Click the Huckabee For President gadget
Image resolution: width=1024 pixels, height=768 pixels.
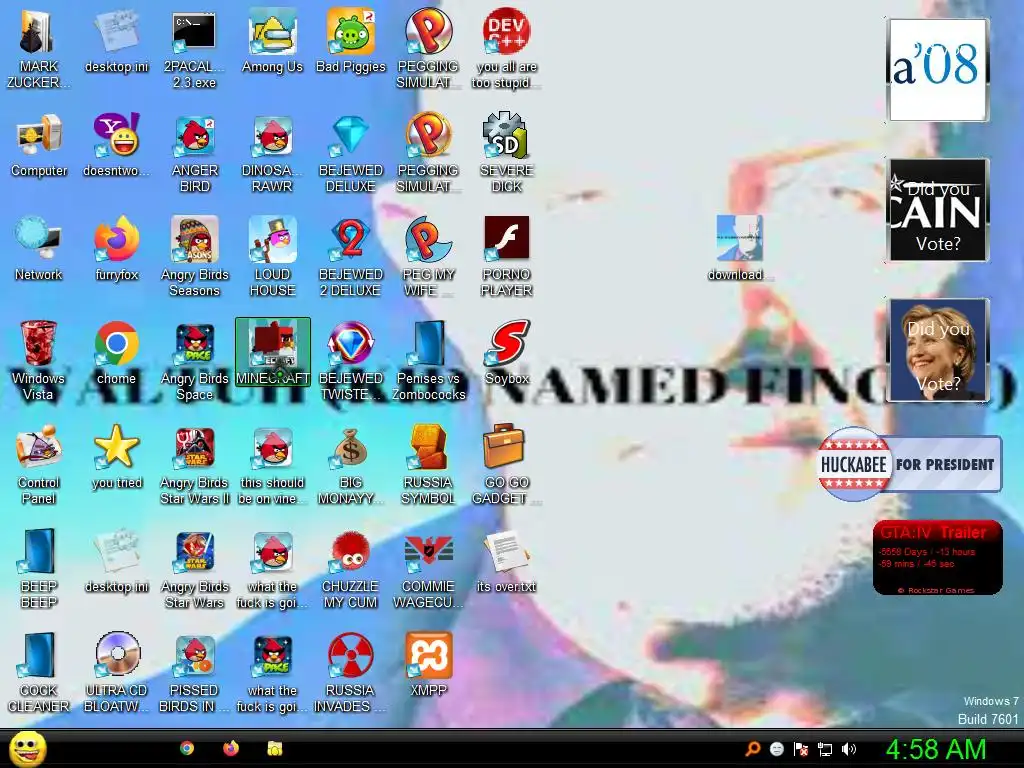[x=910, y=464]
